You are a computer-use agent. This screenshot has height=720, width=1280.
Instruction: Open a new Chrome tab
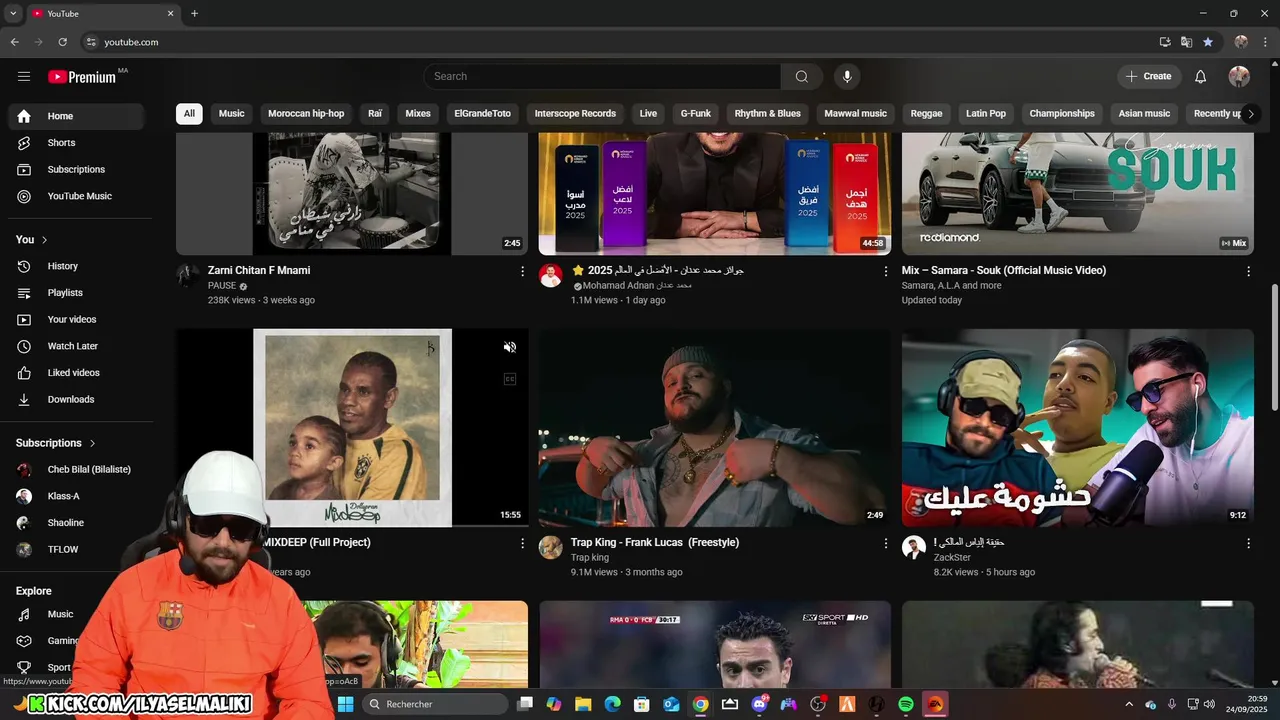(x=194, y=13)
